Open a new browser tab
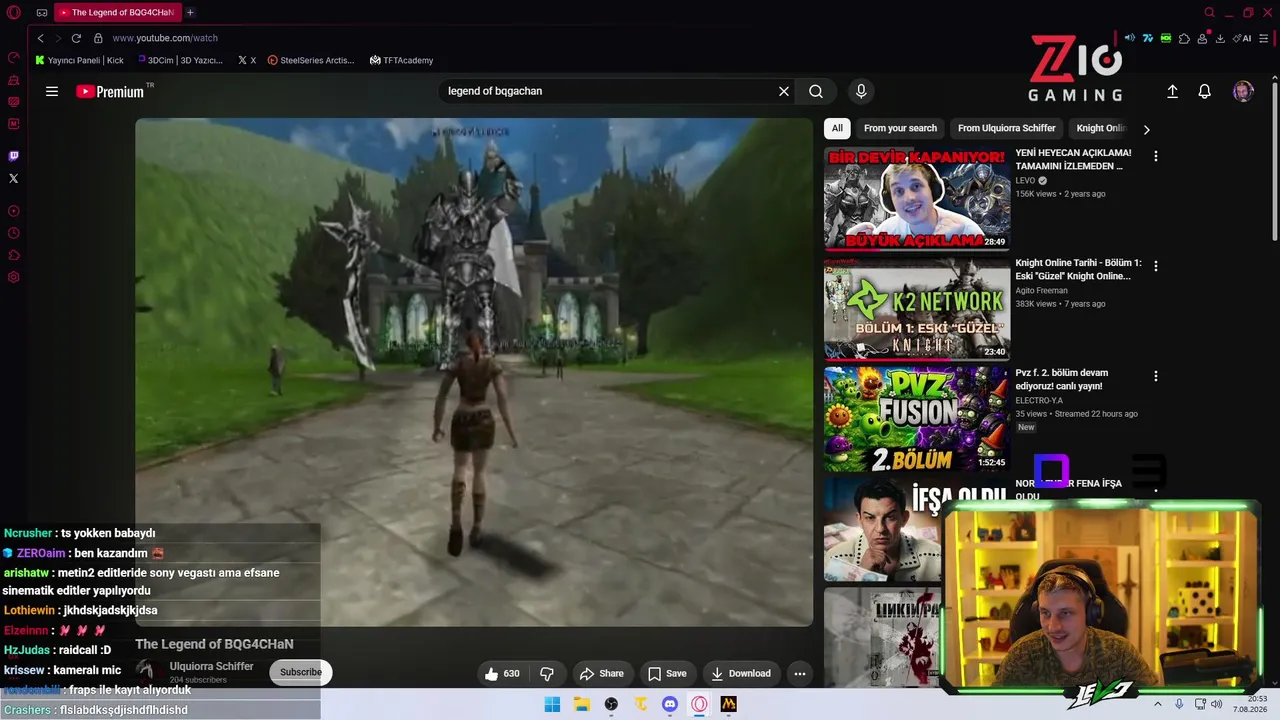 click(190, 13)
